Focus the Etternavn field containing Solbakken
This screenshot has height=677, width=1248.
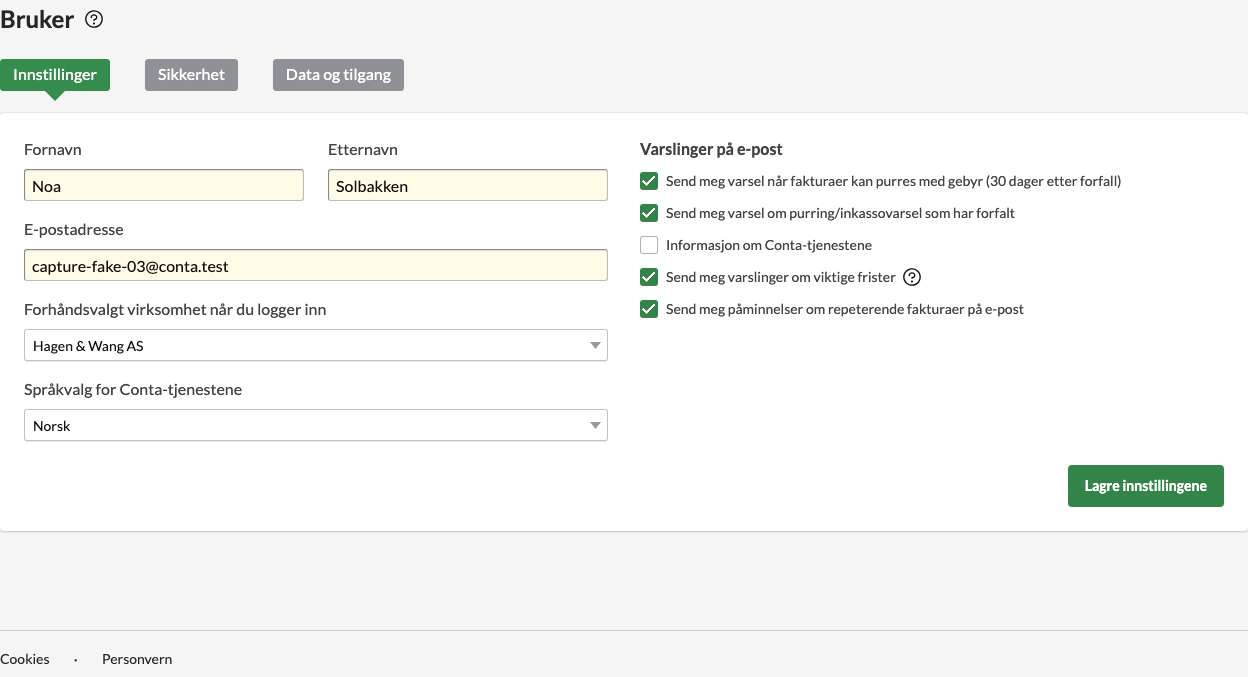click(x=468, y=186)
